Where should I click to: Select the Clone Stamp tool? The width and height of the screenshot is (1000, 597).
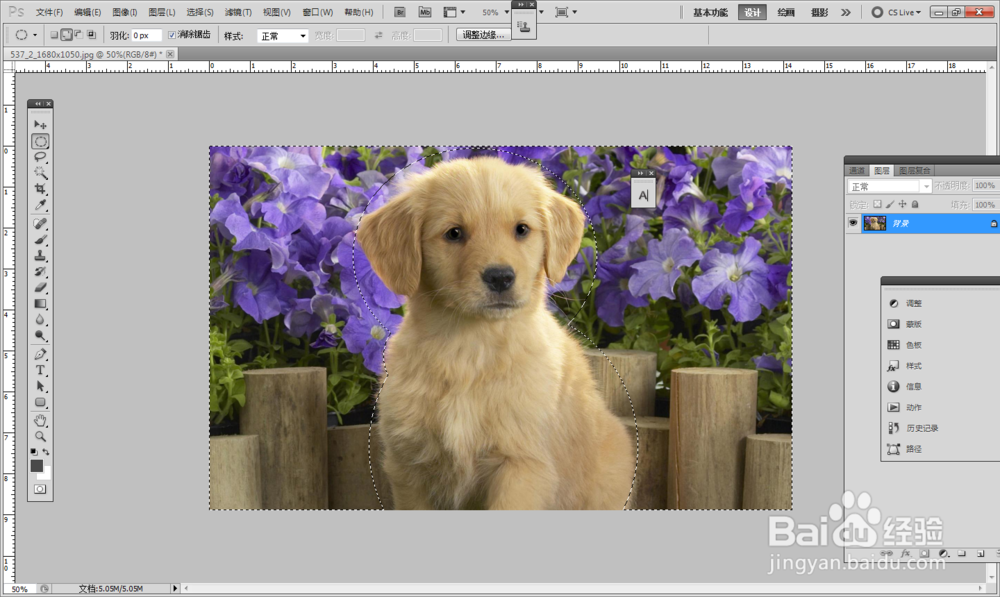coord(40,256)
